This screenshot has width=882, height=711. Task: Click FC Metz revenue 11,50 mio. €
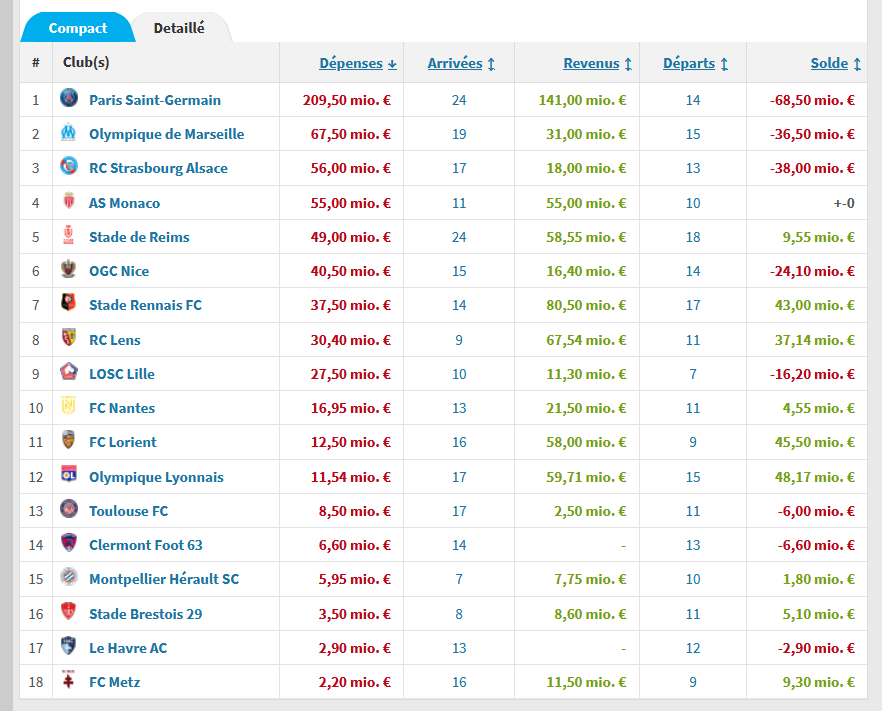[586, 682]
